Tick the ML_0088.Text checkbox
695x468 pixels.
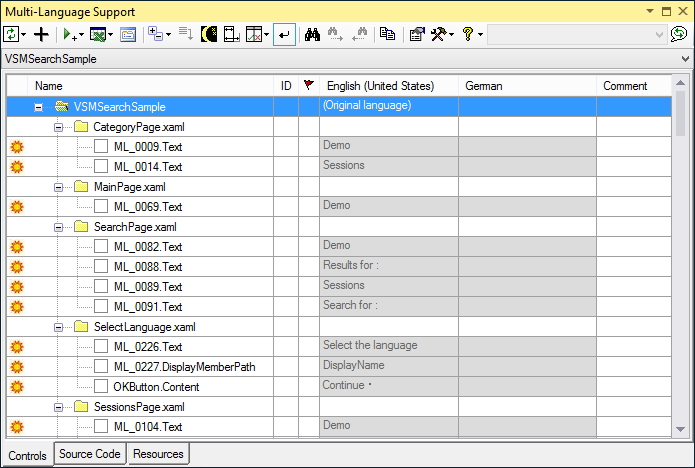(x=101, y=267)
